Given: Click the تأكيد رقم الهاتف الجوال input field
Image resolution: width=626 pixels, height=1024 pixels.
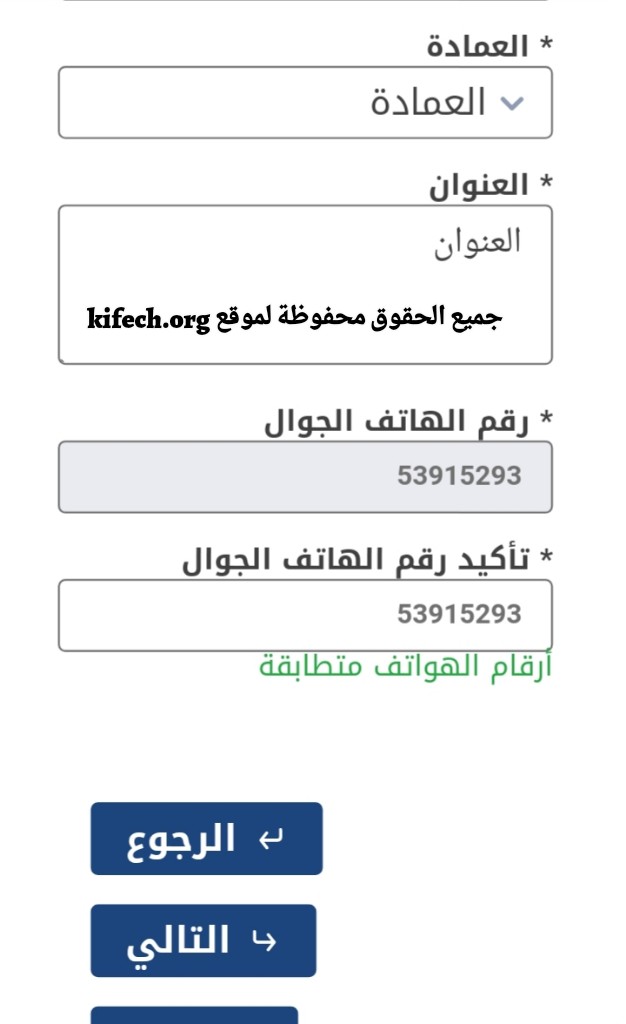Looking at the screenshot, I should tap(305, 615).
